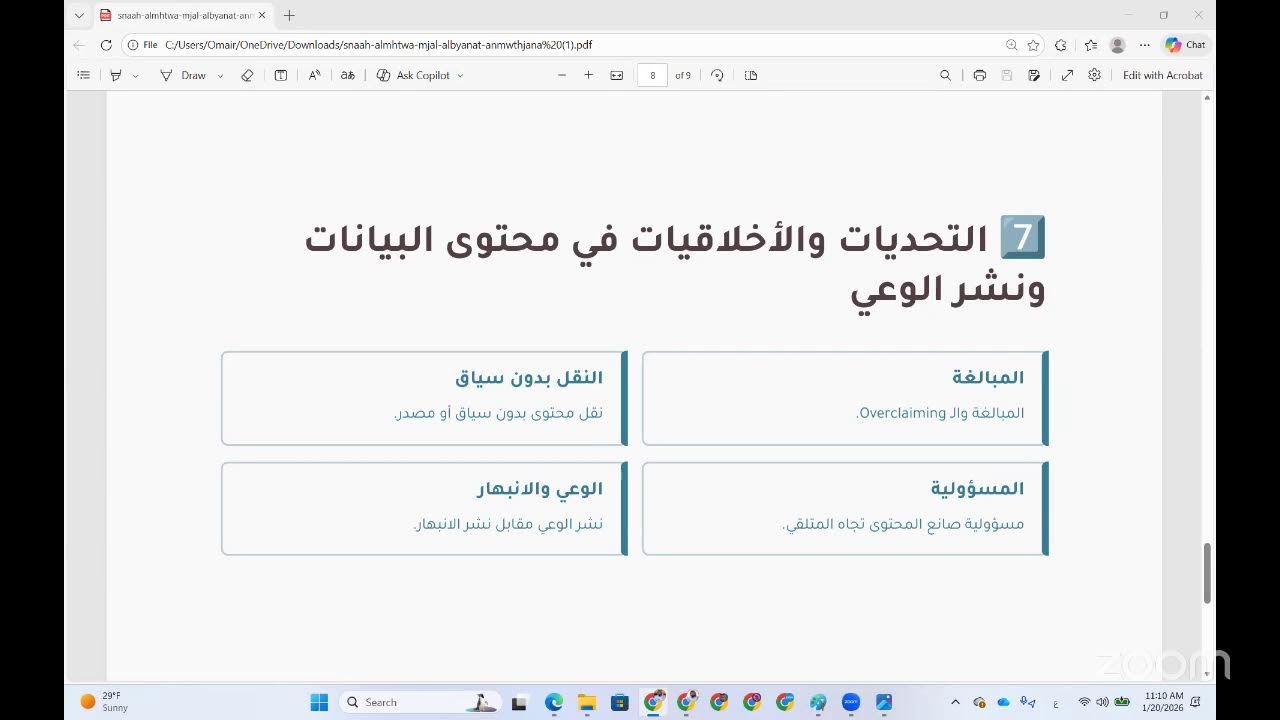Image resolution: width=1280 pixels, height=720 pixels.
Task: Enter full screen mode
Action: [1067, 75]
